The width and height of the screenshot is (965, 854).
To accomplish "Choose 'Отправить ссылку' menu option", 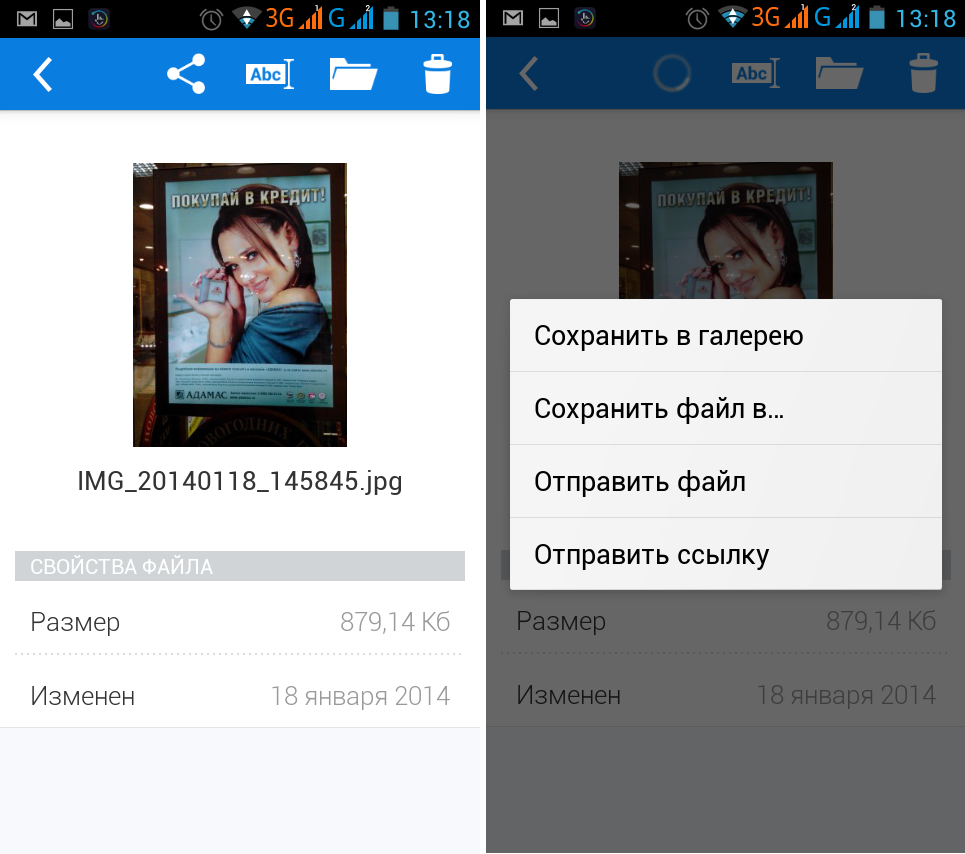I will point(726,554).
